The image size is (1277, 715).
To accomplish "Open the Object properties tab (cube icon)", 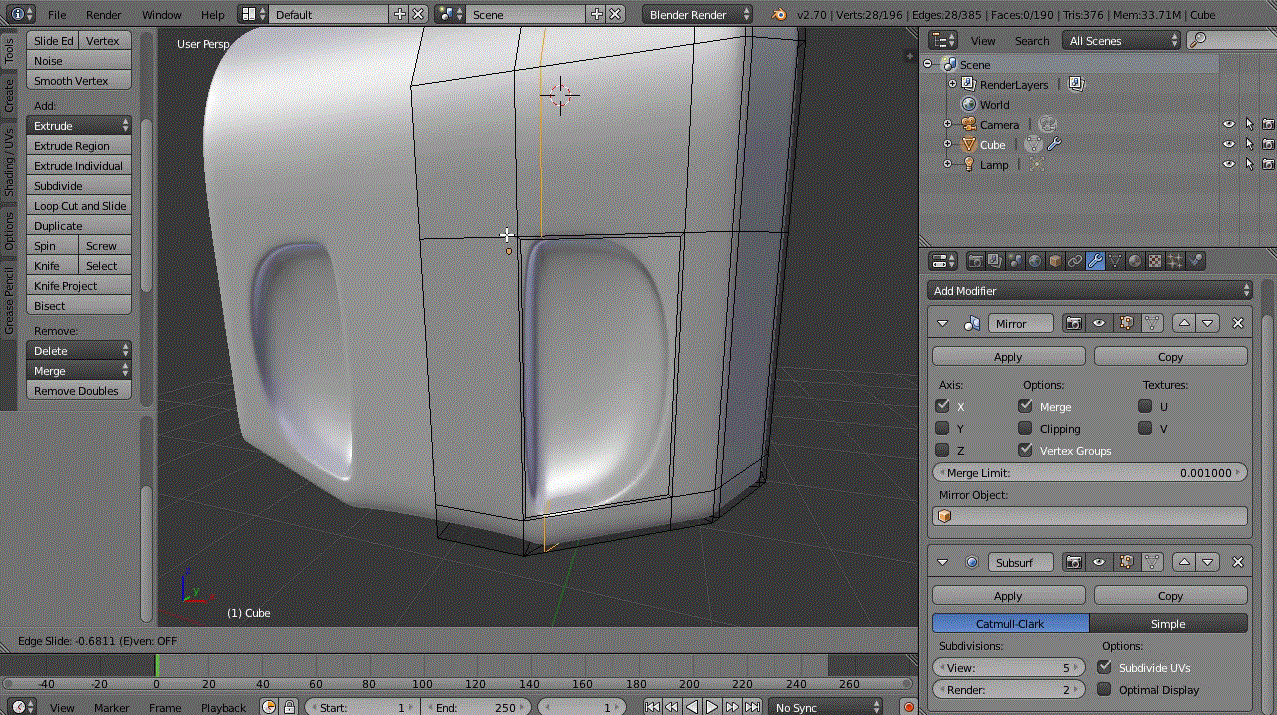I will 1055,261.
